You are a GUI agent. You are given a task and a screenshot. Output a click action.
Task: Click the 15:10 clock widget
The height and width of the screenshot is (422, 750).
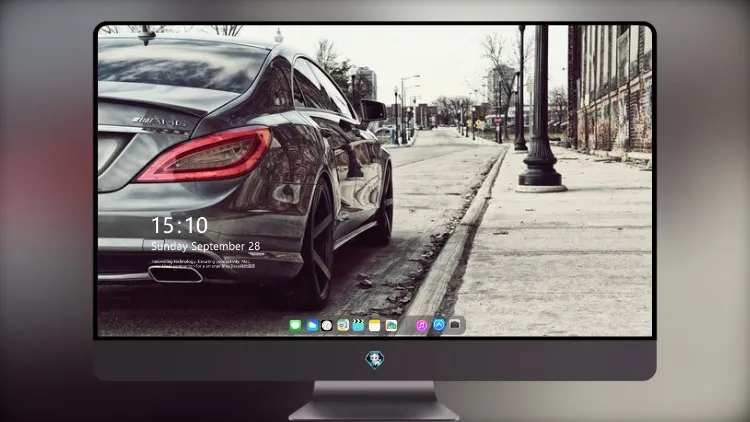click(179, 225)
